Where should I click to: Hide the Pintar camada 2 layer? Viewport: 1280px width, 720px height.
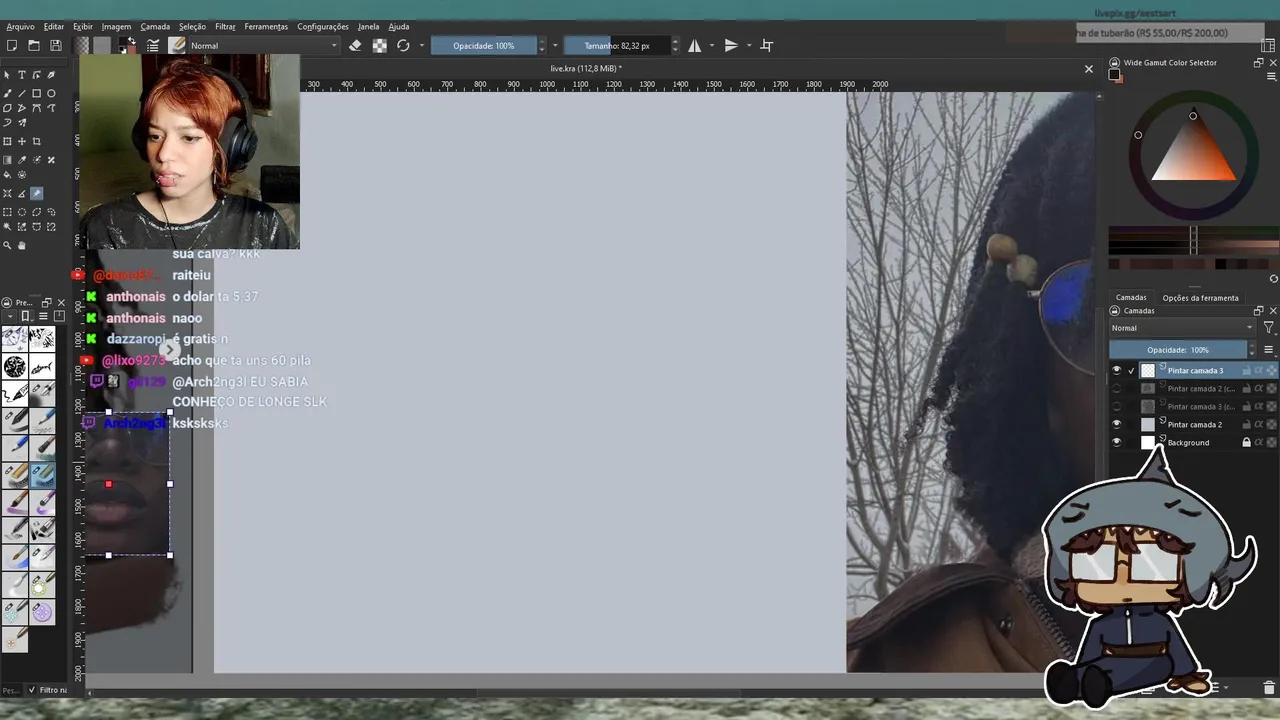1117,424
